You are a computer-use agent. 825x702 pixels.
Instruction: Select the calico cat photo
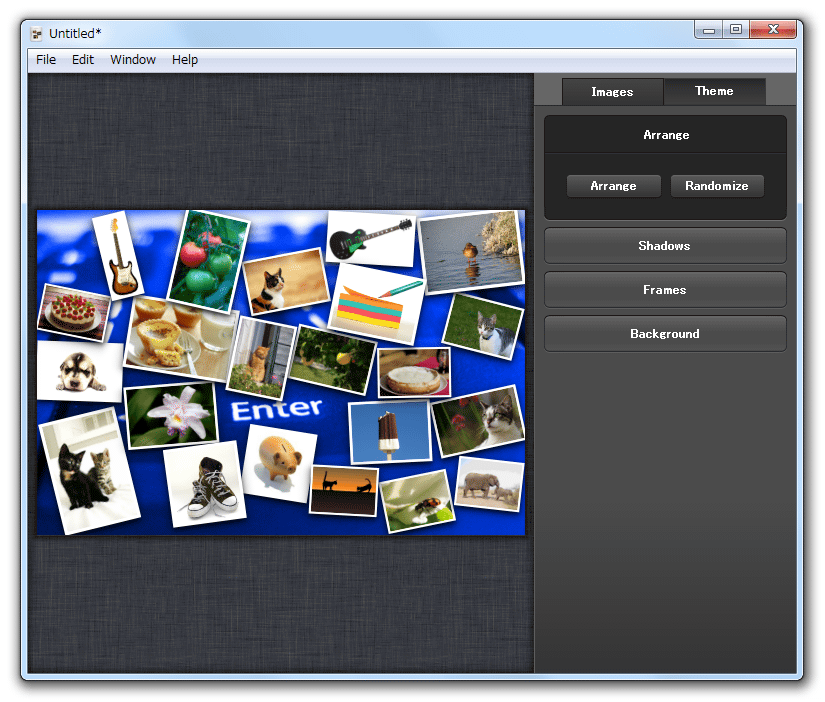[x=286, y=282]
